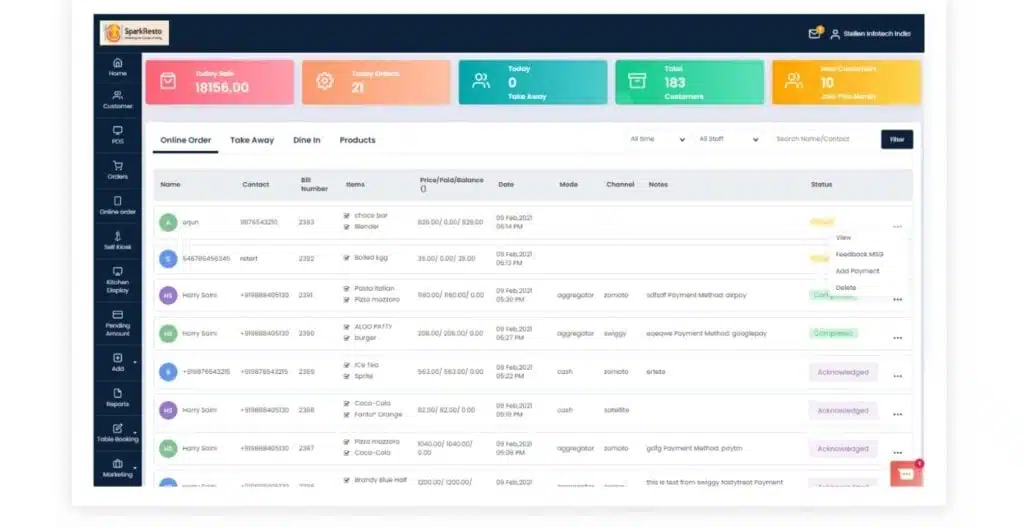This screenshot has height=527, width=1024.
Task: Click the SparkResto logo
Action: pyautogui.click(x=135, y=33)
